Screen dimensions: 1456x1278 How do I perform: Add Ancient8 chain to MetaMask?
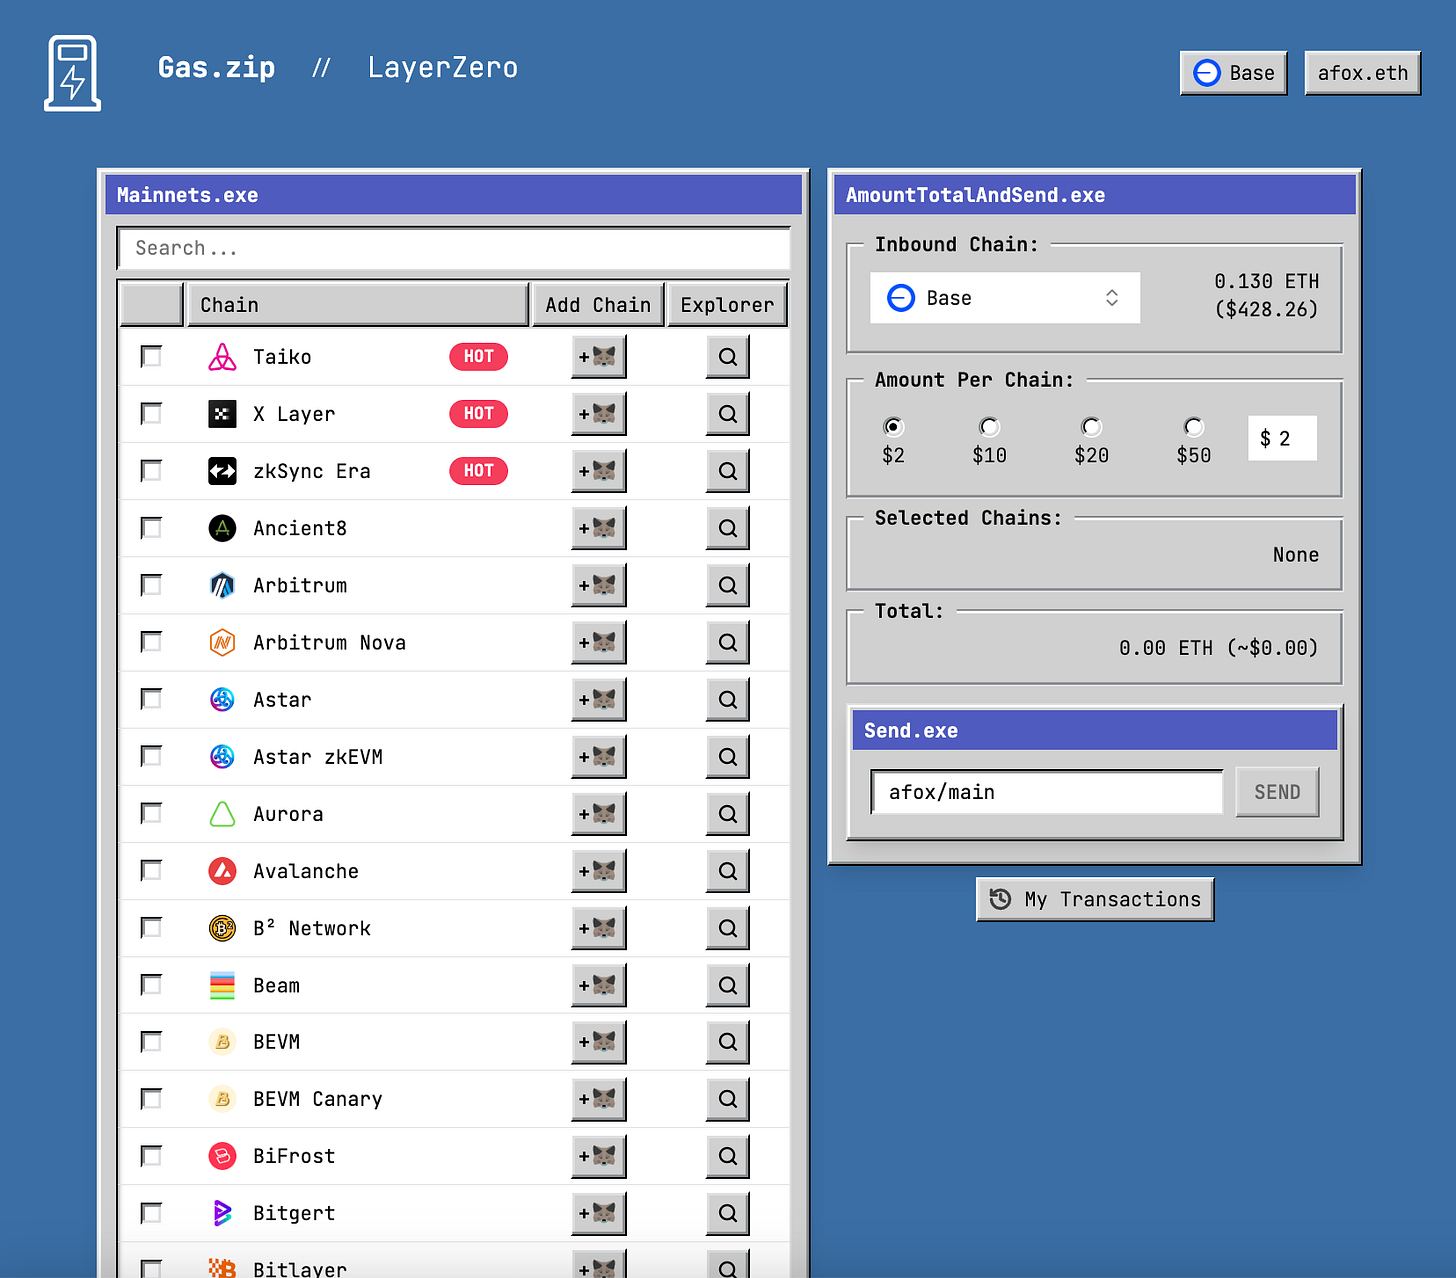pos(598,528)
